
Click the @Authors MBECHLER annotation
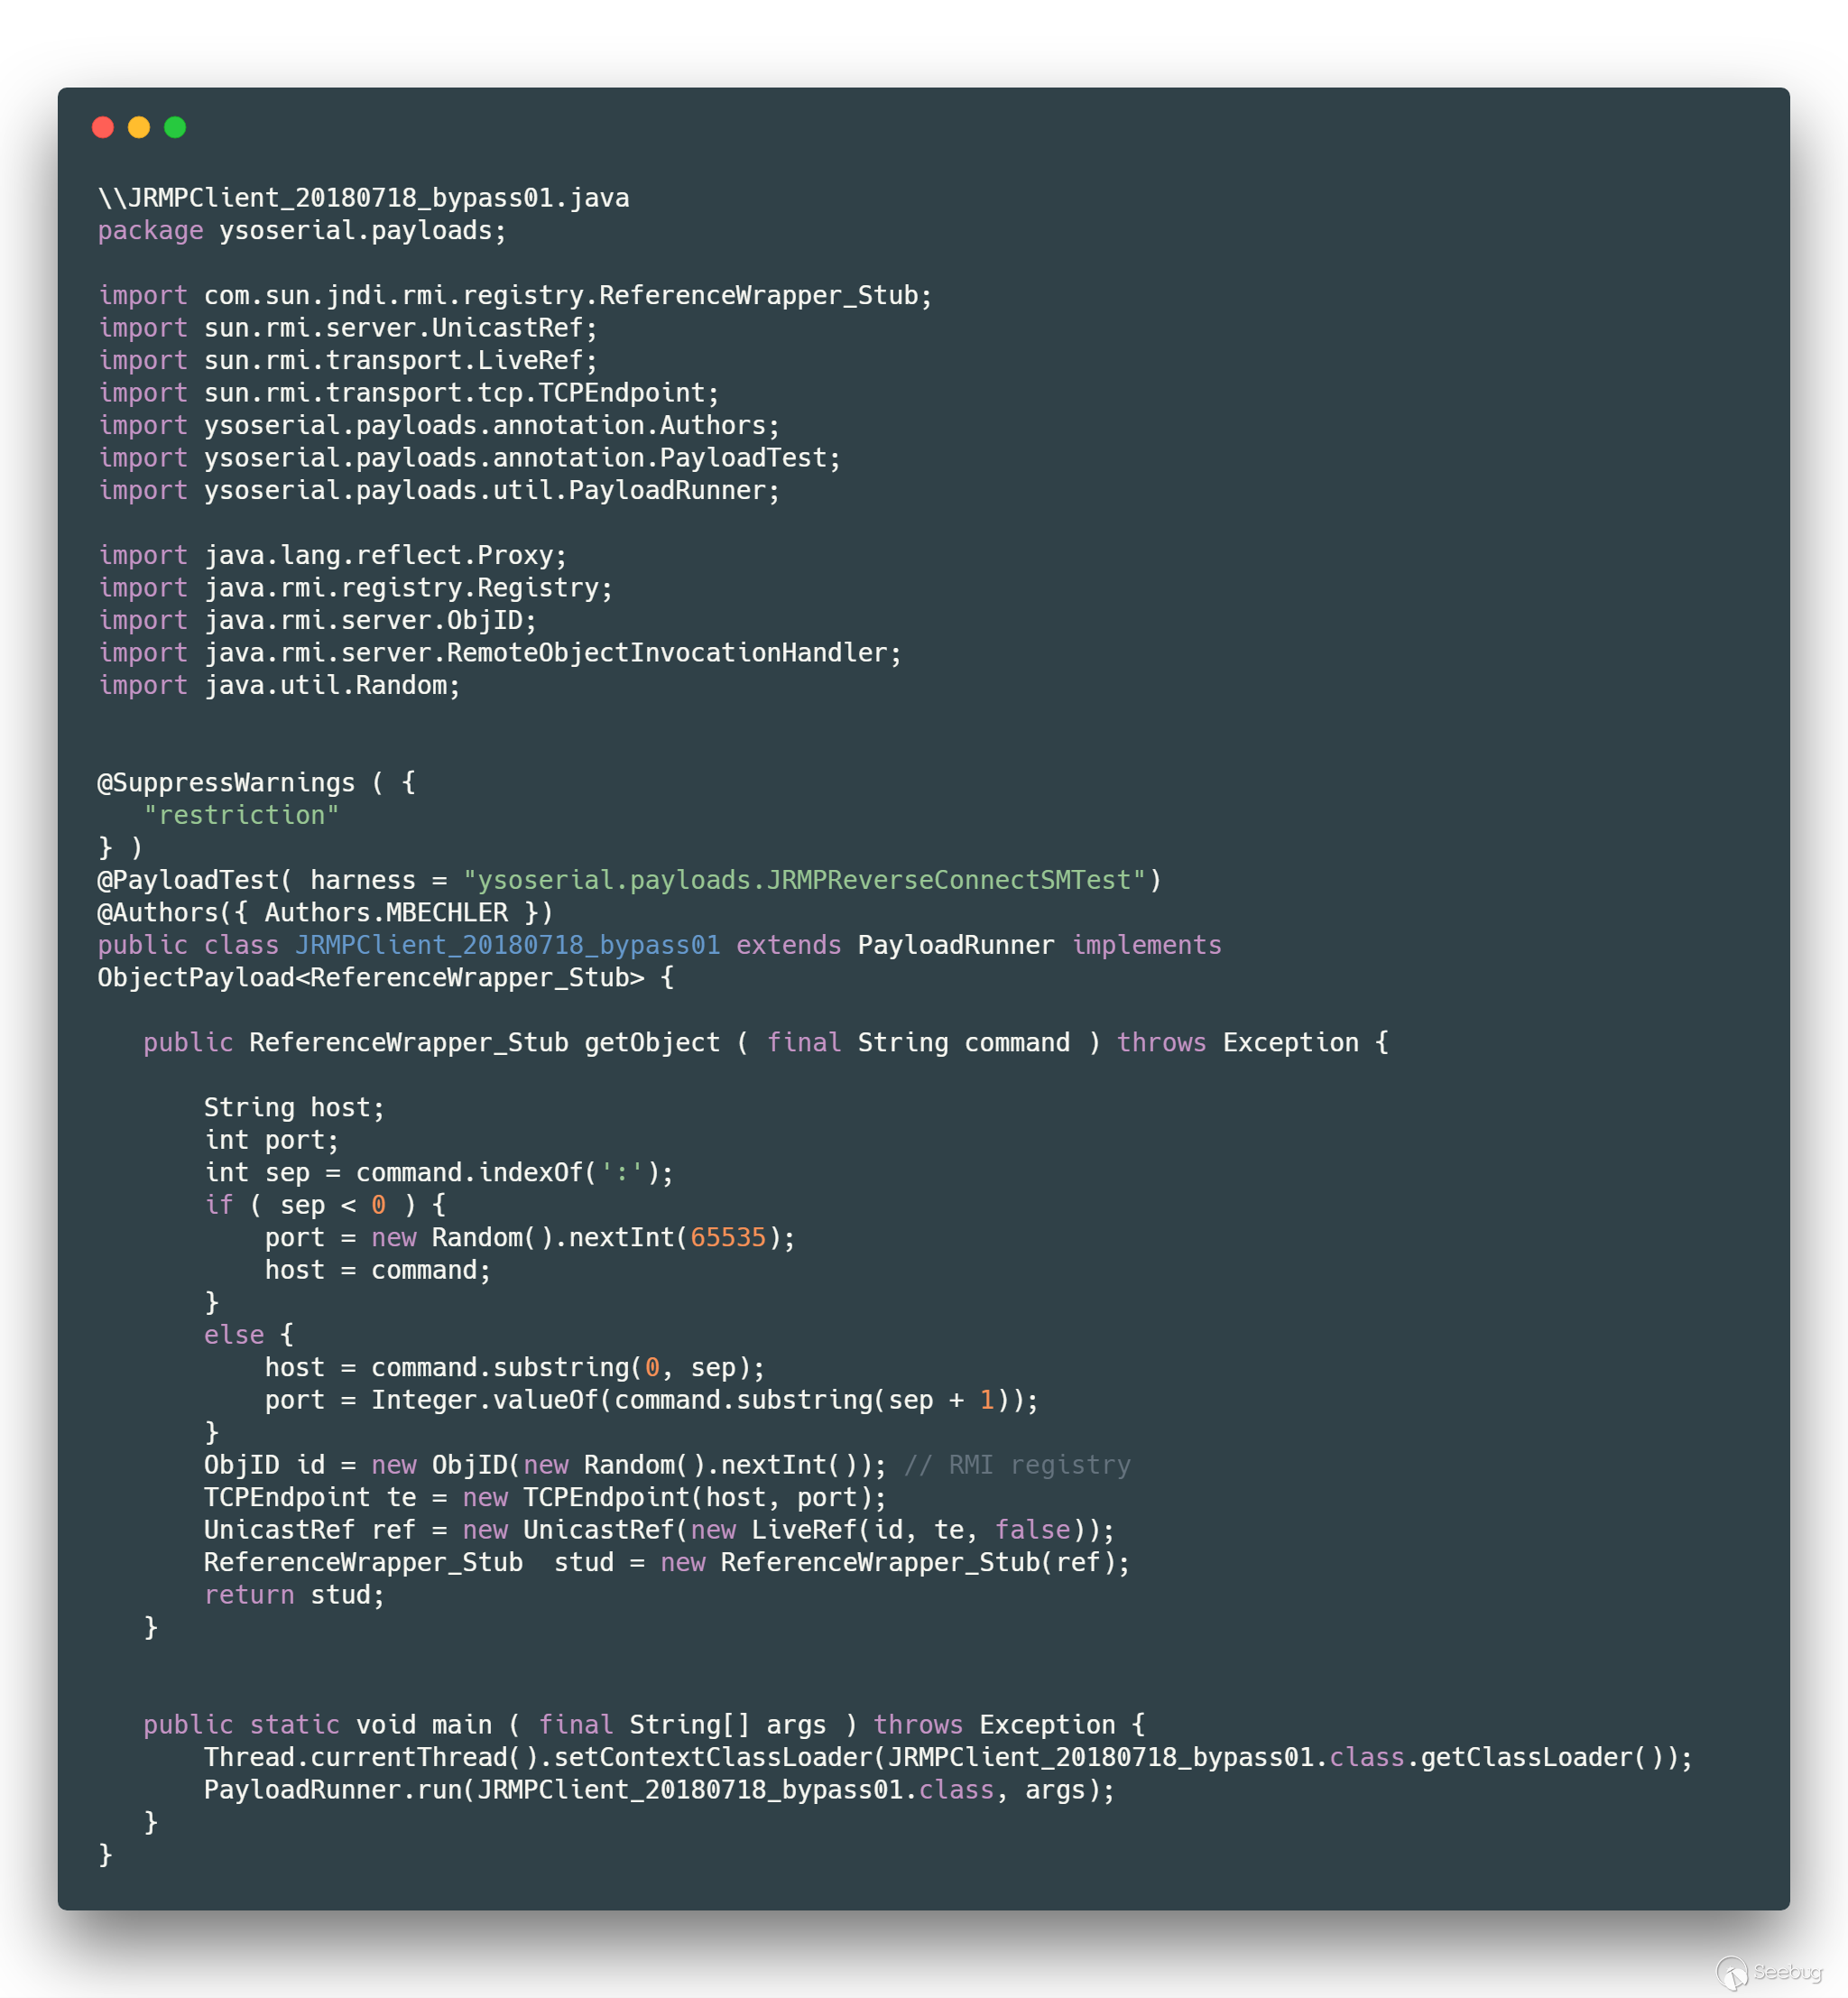(326, 913)
